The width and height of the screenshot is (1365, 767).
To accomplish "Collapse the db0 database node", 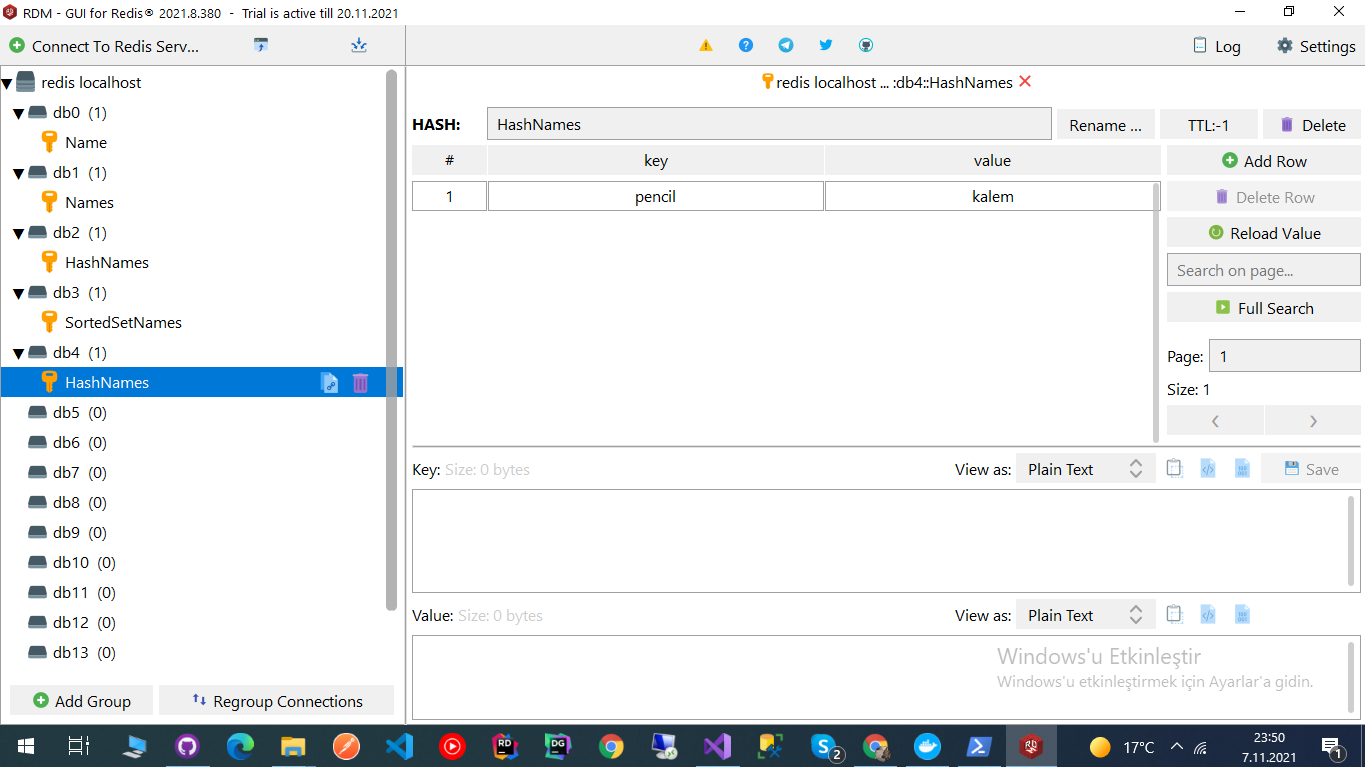I will (18, 114).
